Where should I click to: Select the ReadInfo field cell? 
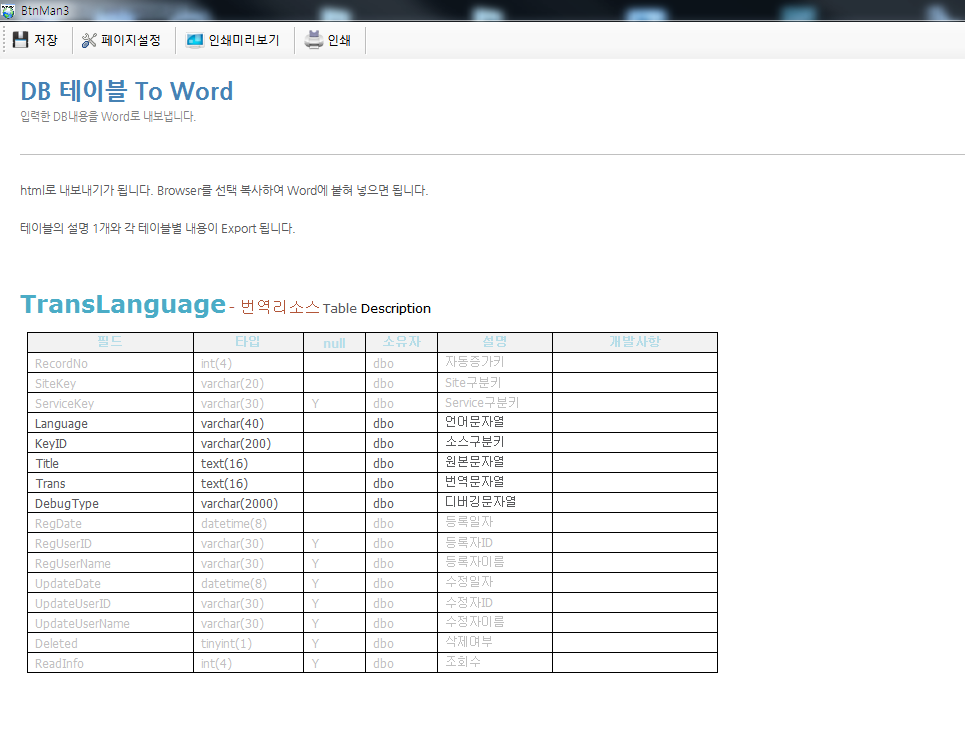110,663
